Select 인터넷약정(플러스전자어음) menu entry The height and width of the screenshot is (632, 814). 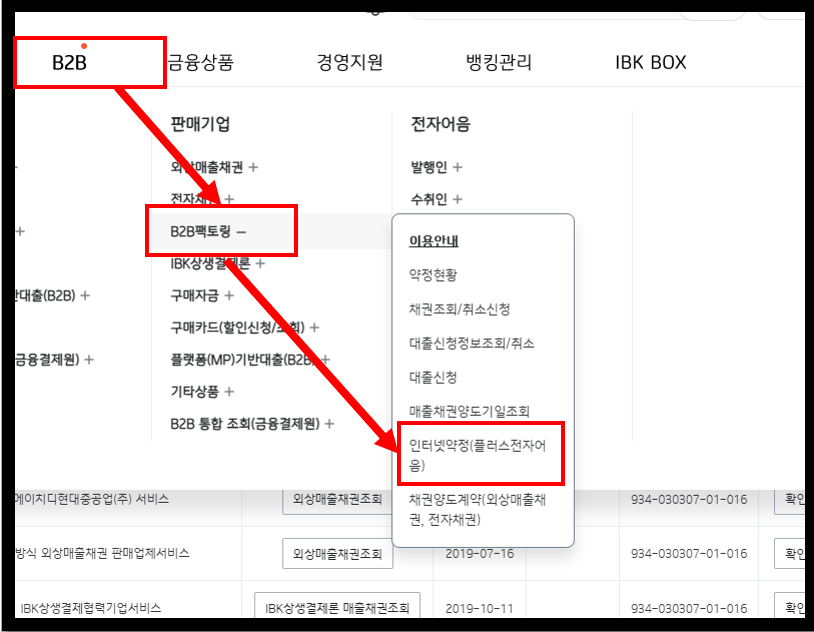(480, 455)
